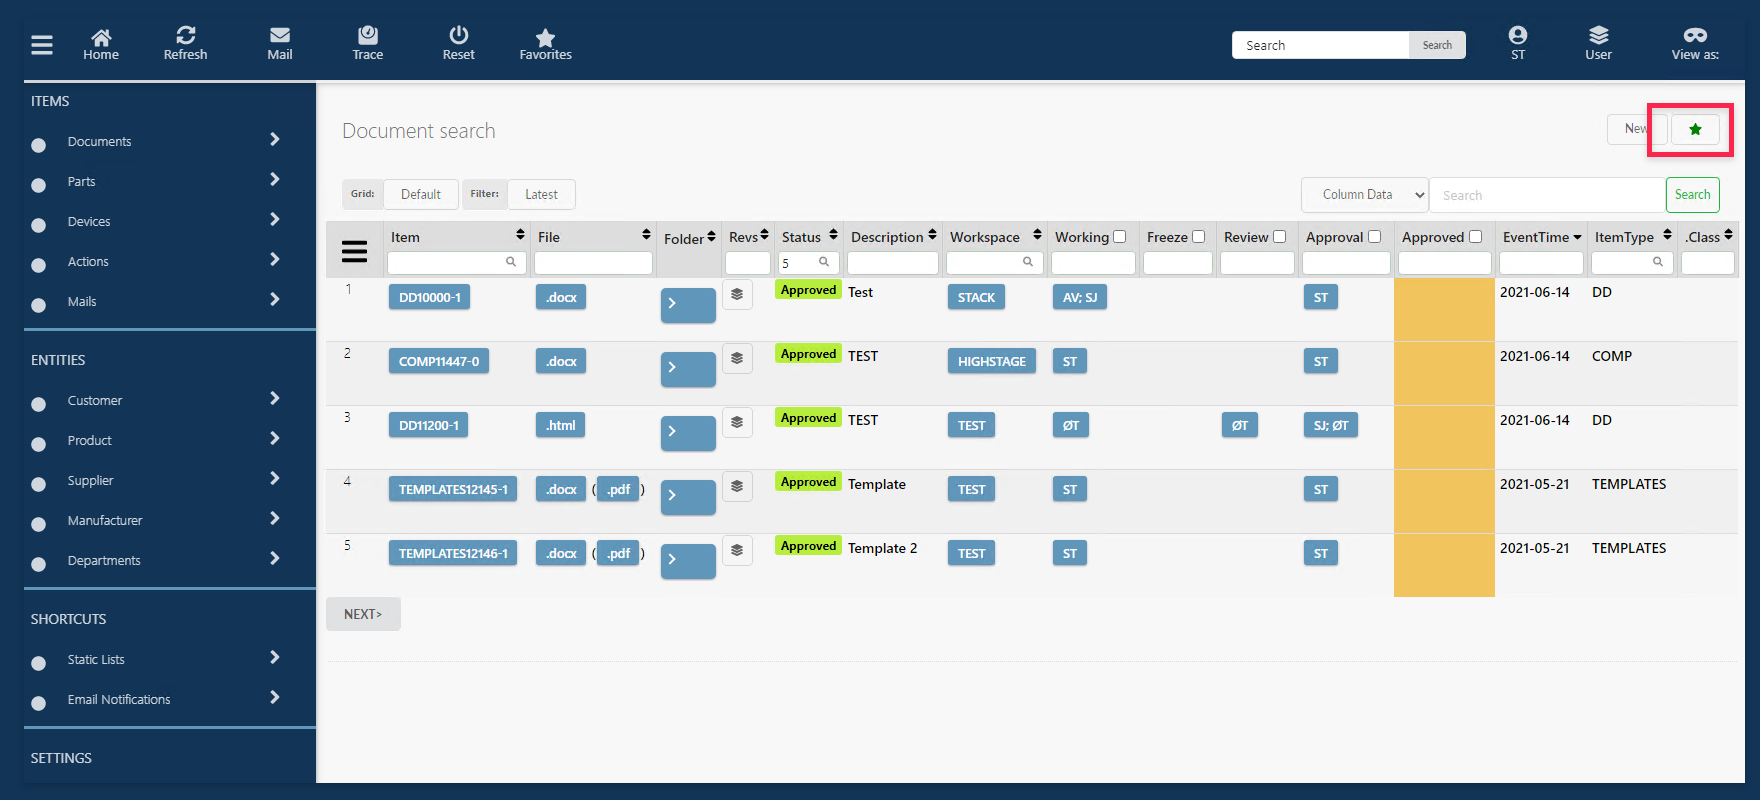Add page to favorites with green star
This screenshot has height=800, width=1760.
[1695, 129]
